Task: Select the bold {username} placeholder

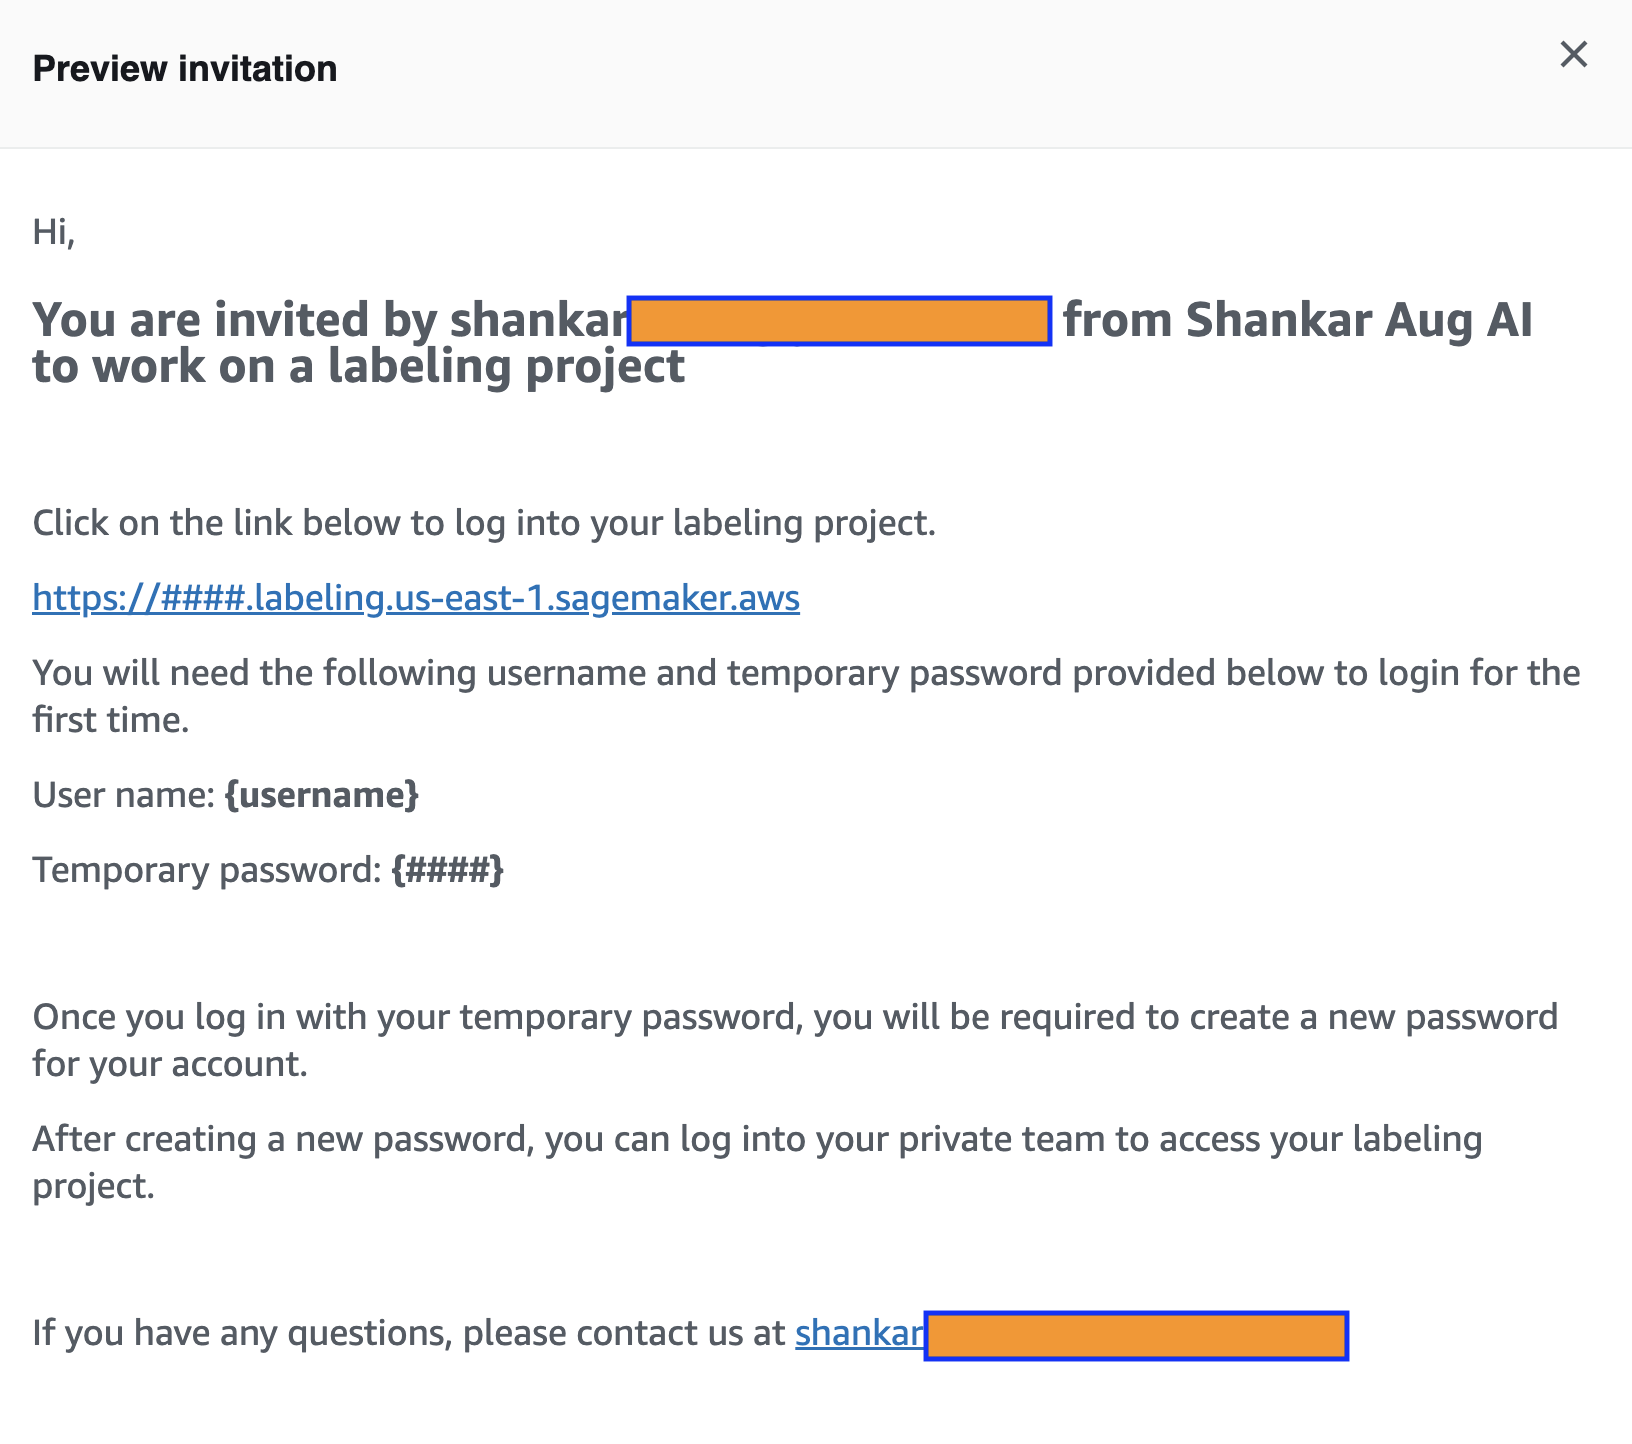Action: [322, 795]
